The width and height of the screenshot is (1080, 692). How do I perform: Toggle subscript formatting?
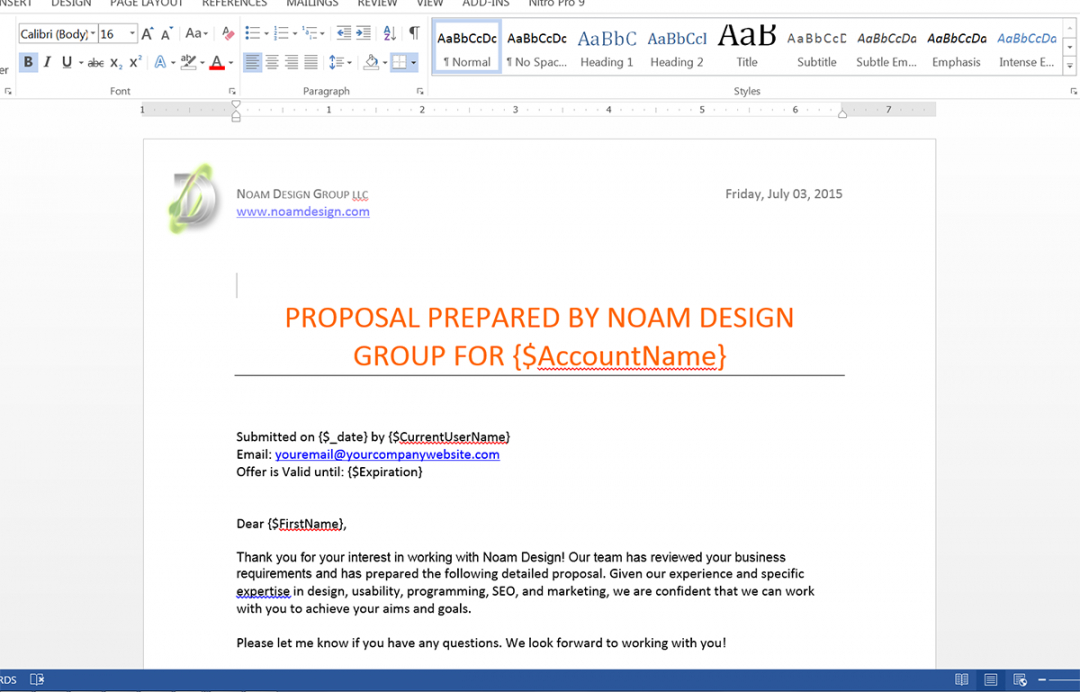116,63
